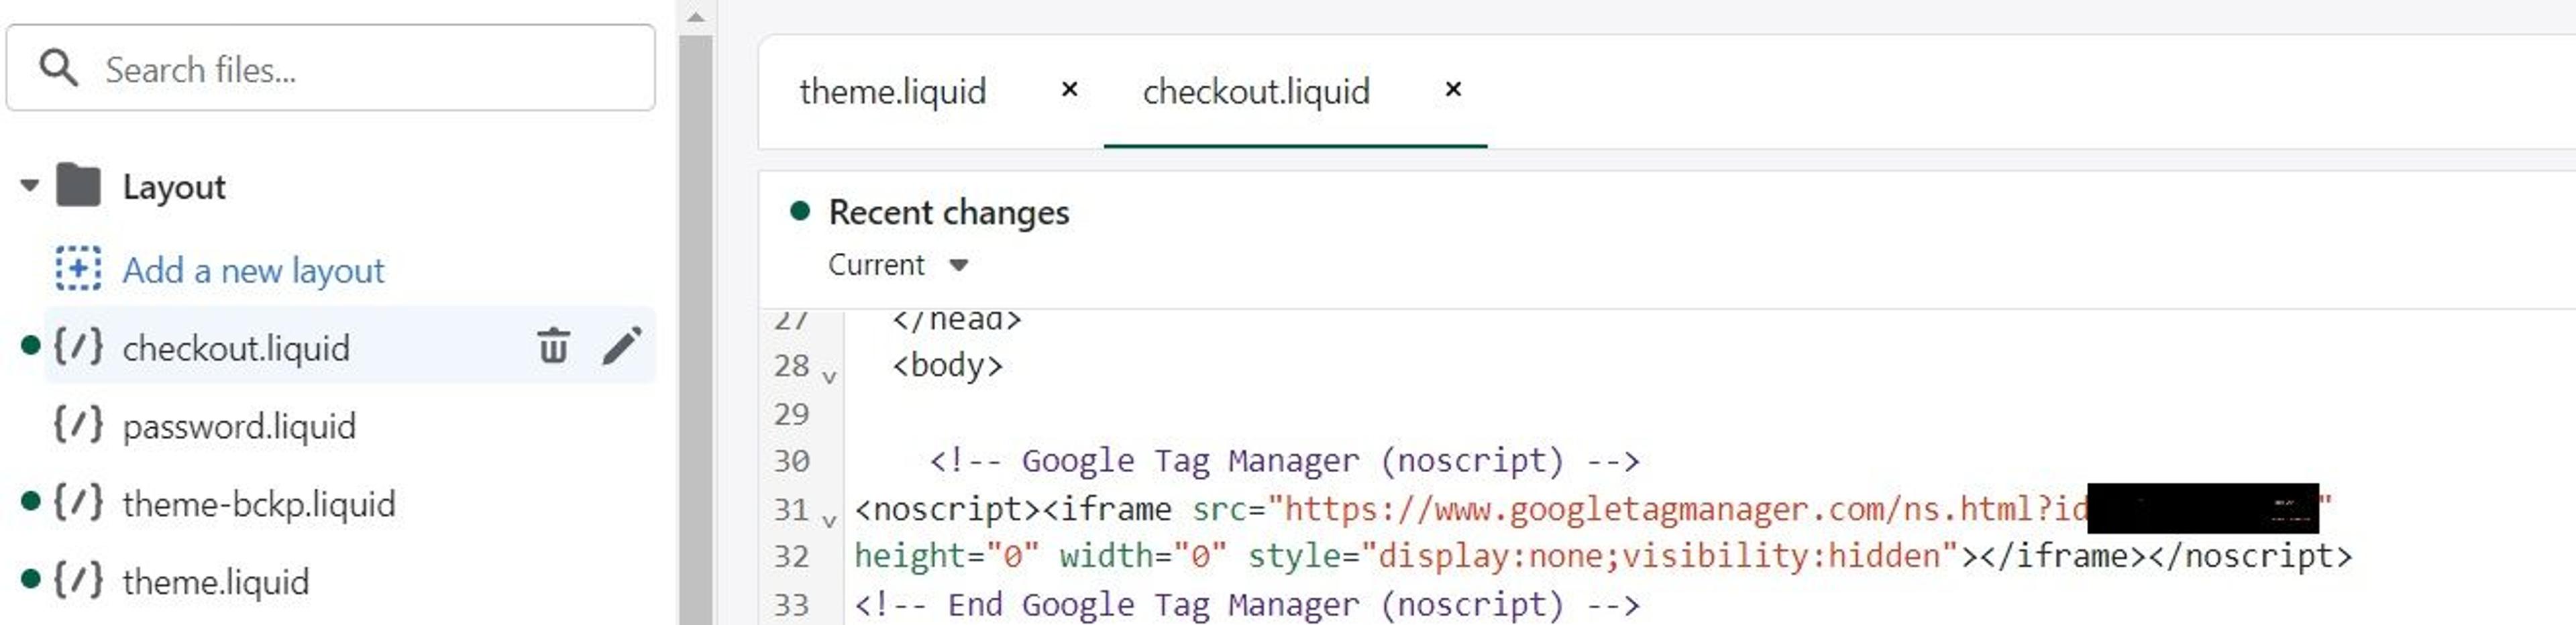Click the theme.liquid file icon in sidebar

point(78,581)
